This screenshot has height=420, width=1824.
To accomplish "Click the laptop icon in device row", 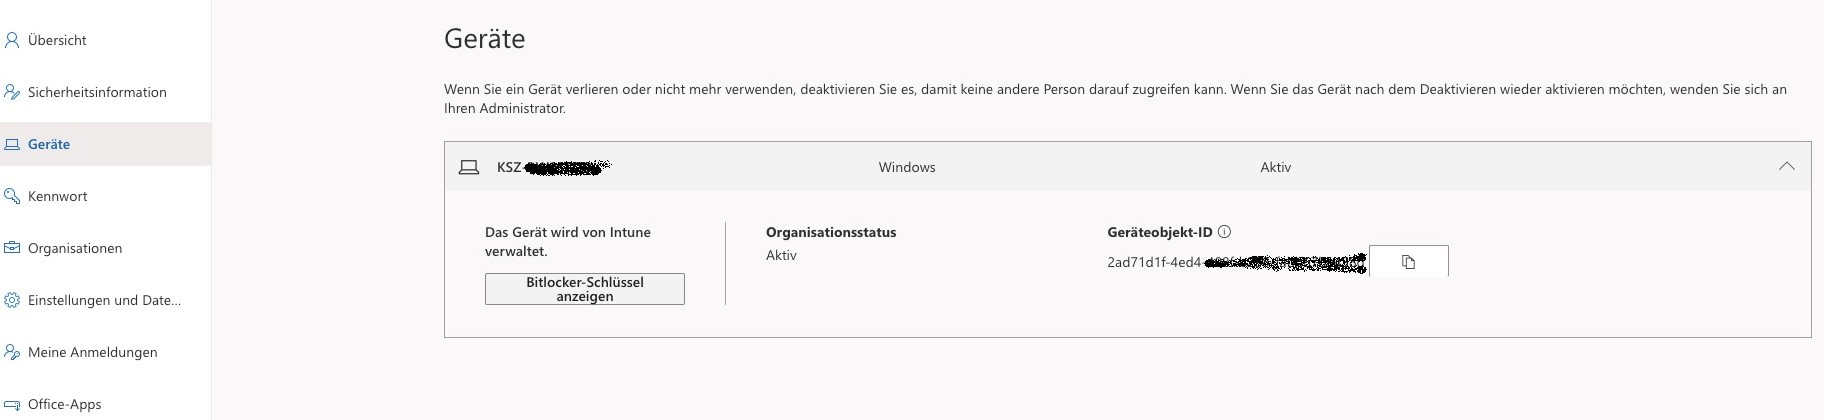I will (468, 167).
